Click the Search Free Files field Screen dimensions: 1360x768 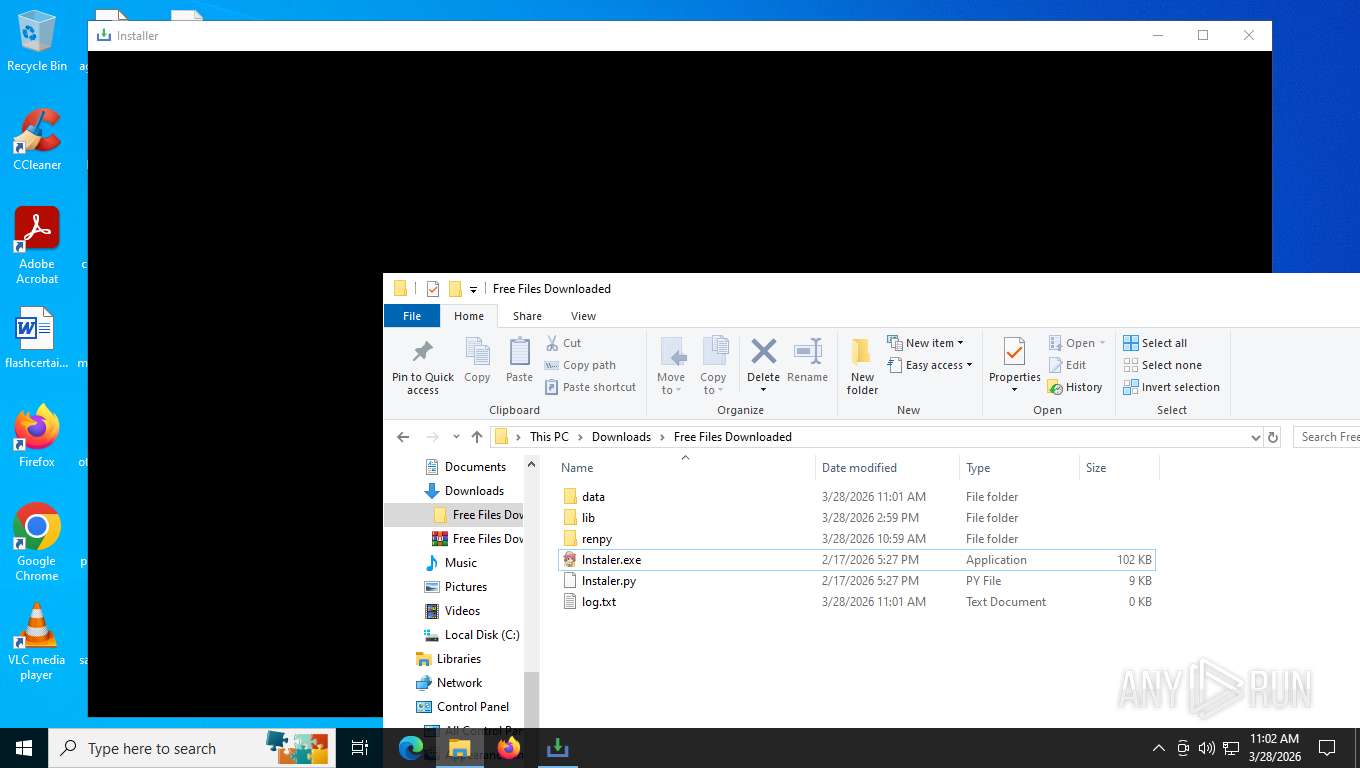pos(1326,437)
